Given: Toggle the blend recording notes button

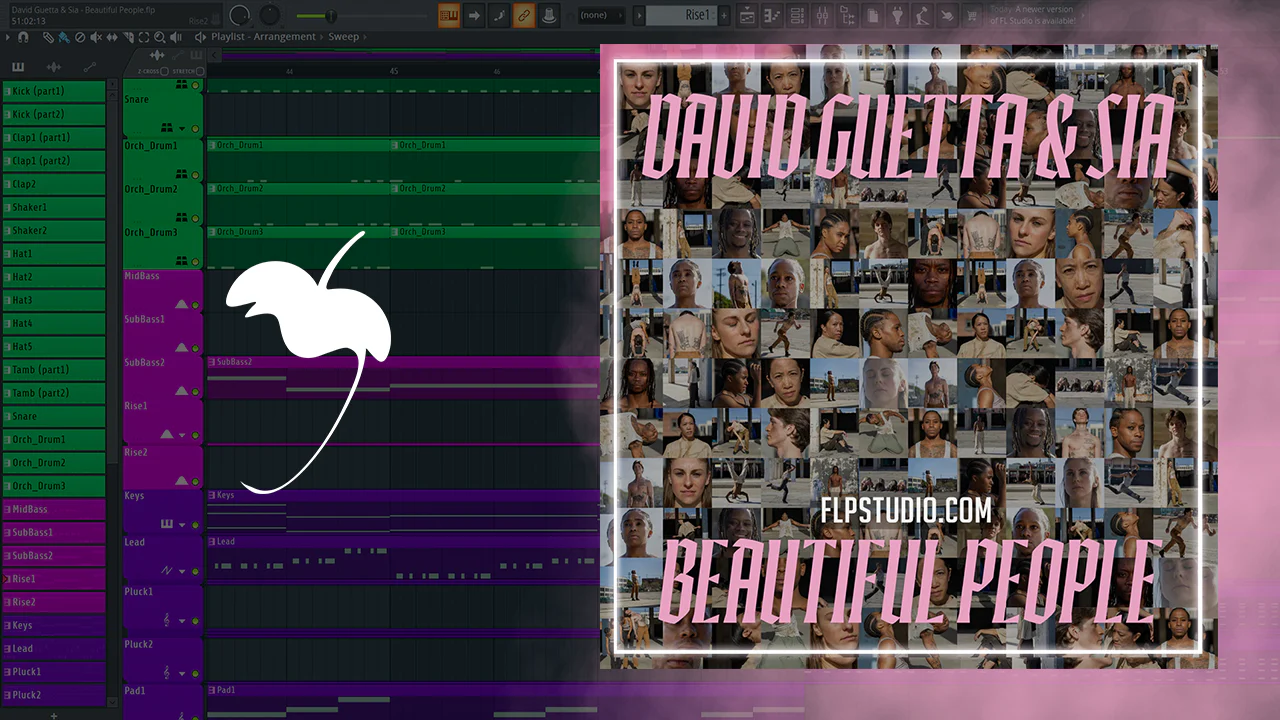Looking at the screenshot, I should 499,15.
